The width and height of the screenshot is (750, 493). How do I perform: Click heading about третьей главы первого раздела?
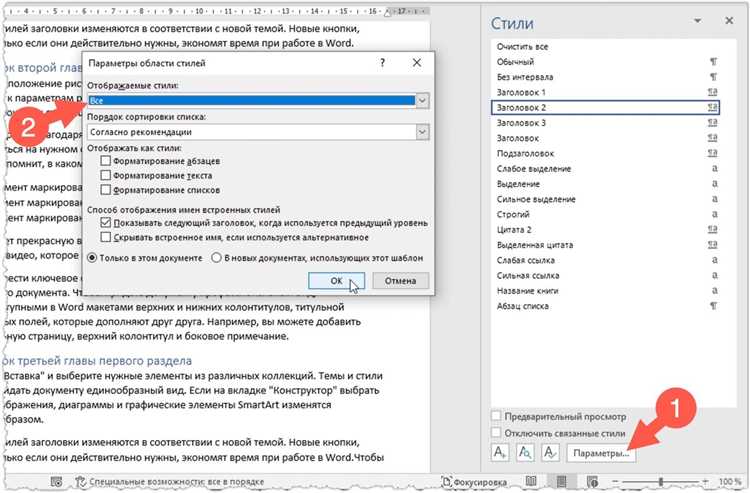(x=98, y=361)
